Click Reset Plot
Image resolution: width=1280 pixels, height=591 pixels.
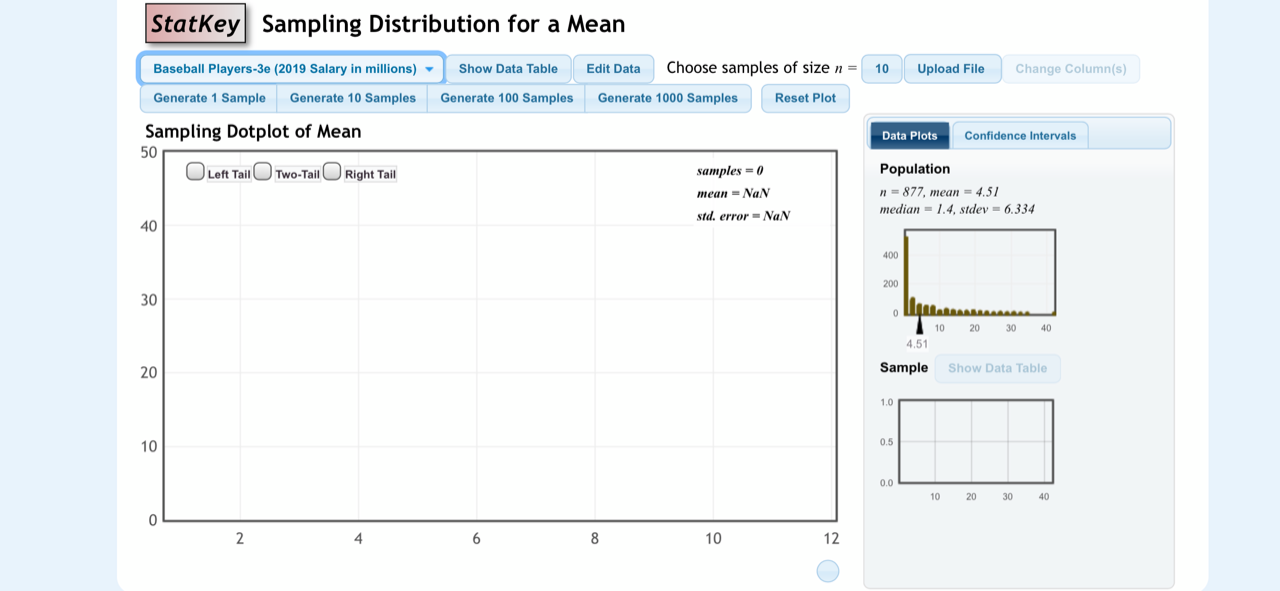805,98
